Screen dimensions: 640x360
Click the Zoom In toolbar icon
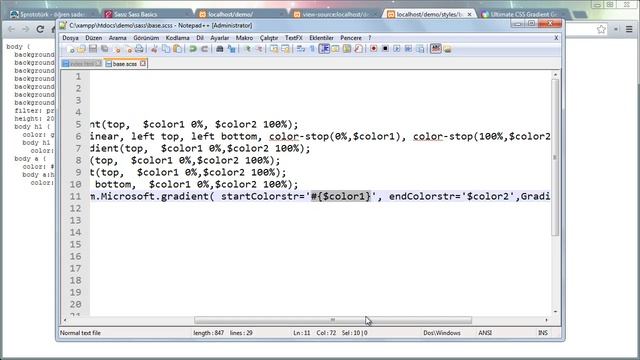[247, 49]
